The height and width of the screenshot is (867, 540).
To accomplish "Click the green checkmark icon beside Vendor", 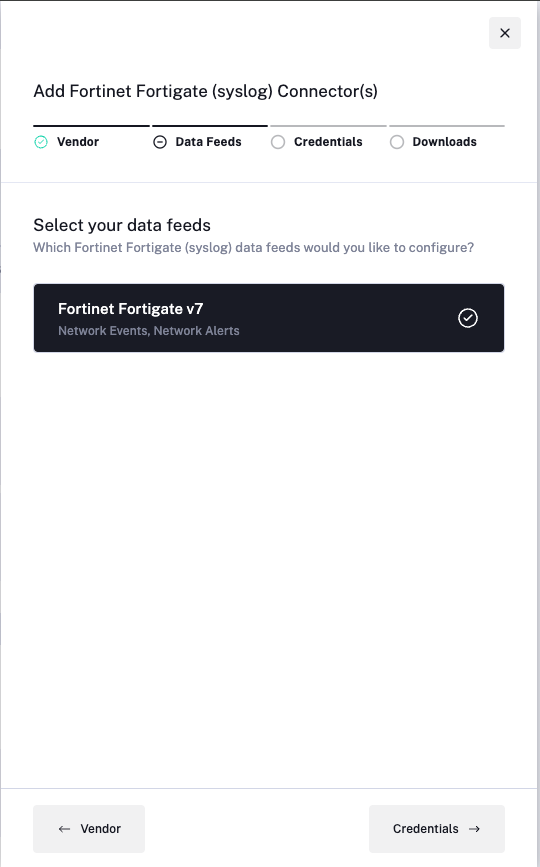I will [x=41, y=142].
